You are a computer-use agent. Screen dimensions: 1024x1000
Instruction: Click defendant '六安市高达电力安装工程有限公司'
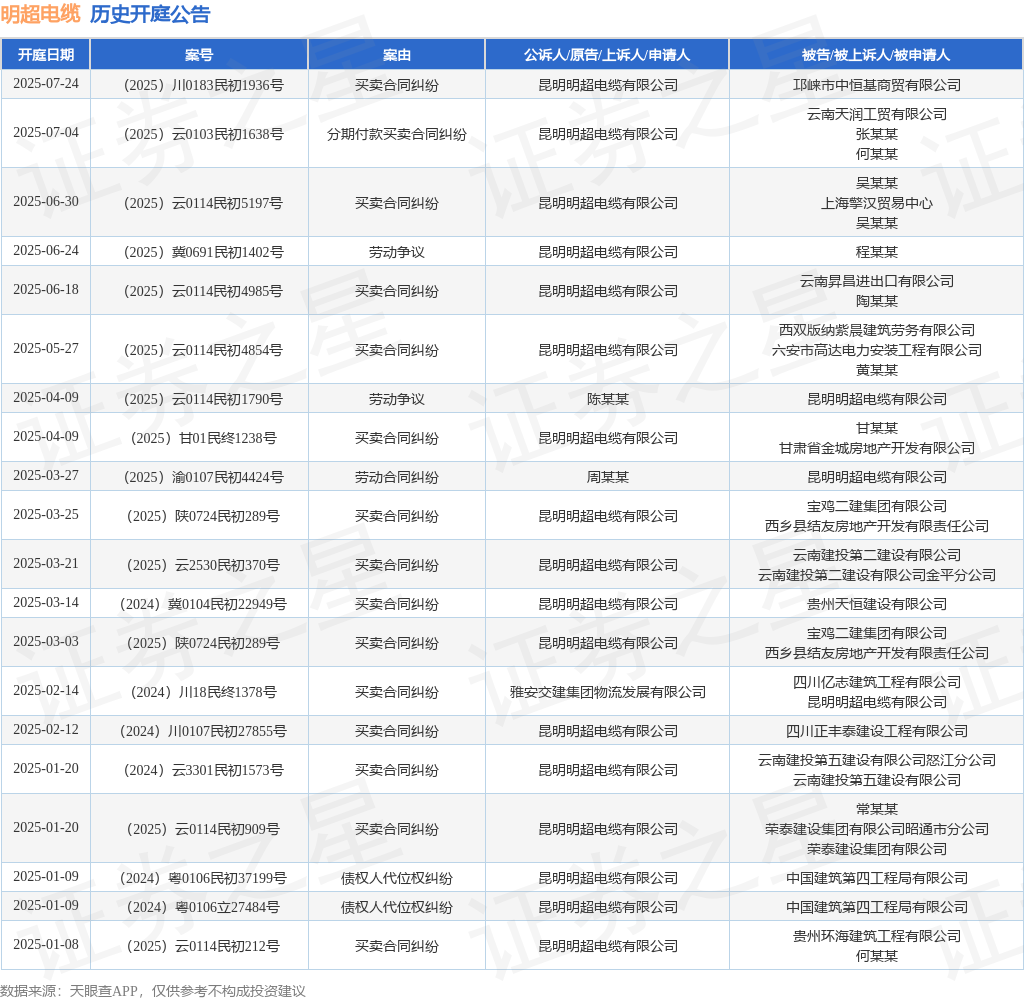[876, 350]
